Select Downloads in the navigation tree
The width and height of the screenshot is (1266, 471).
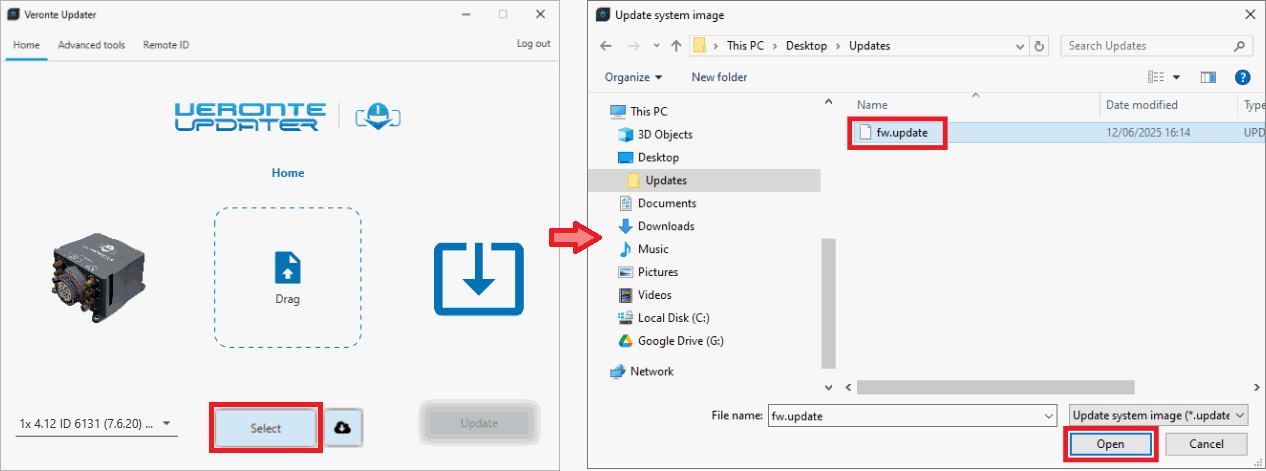[666, 226]
